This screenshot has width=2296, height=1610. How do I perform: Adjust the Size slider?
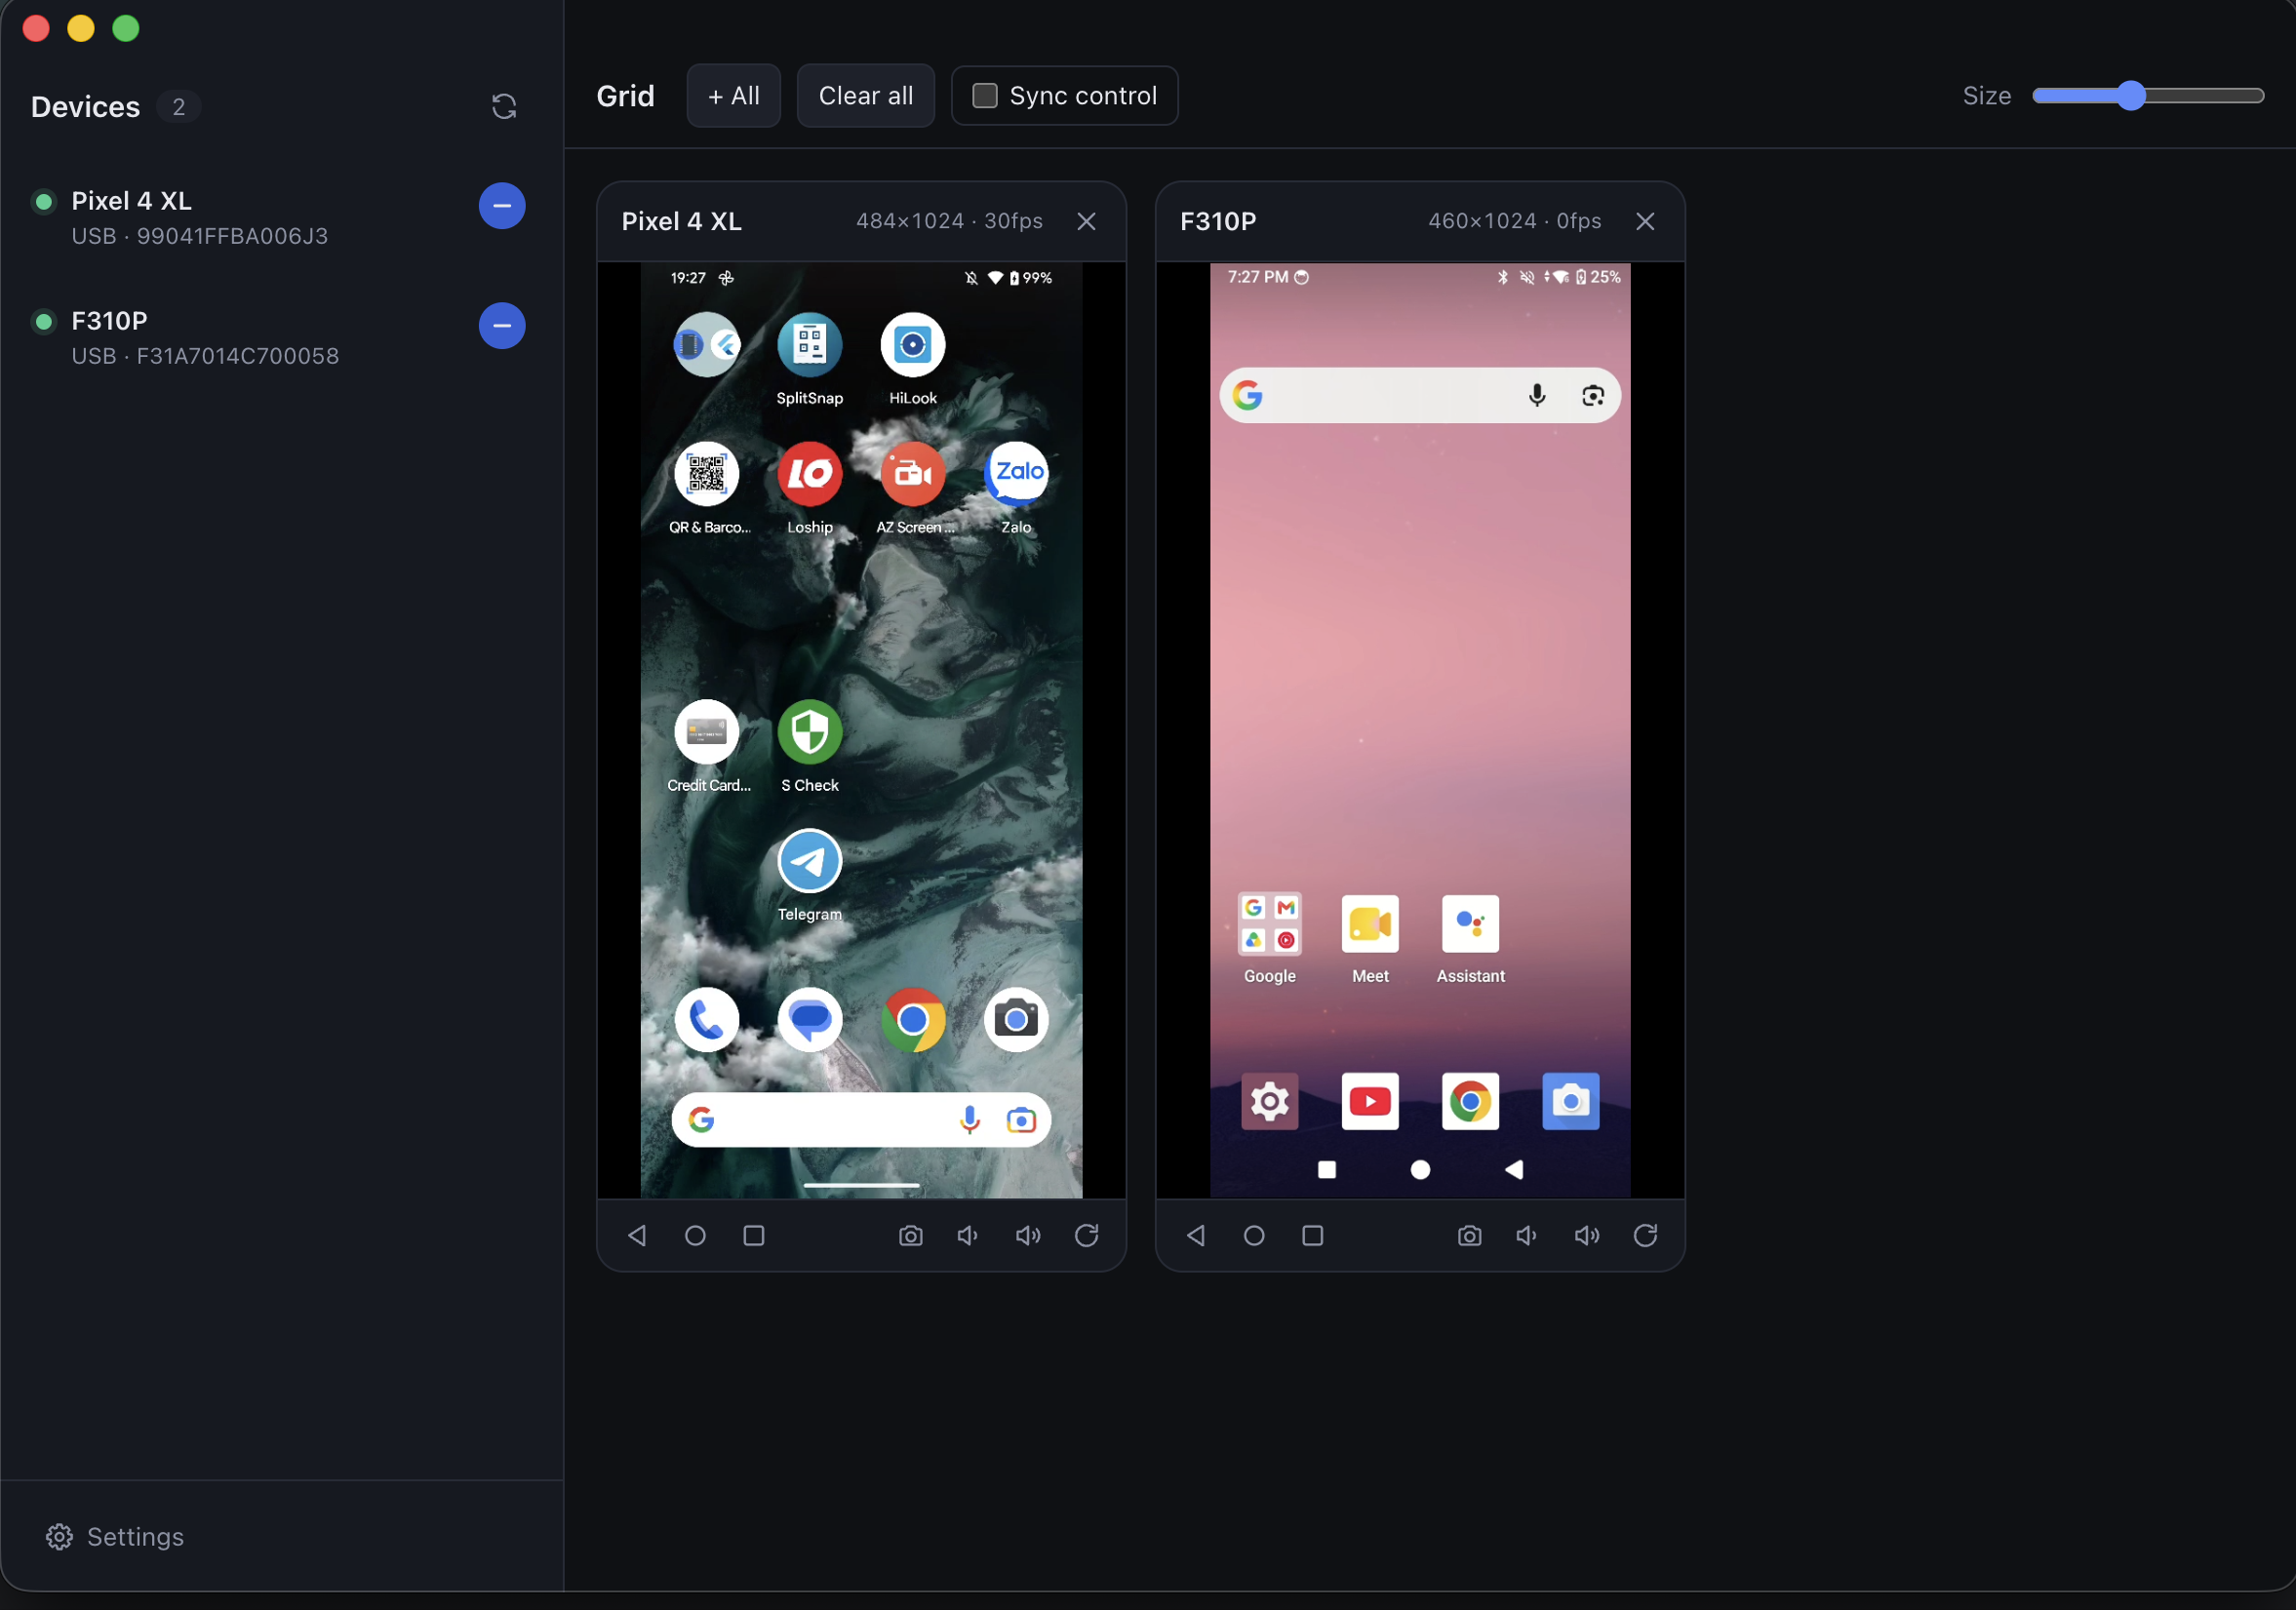point(2148,95)
